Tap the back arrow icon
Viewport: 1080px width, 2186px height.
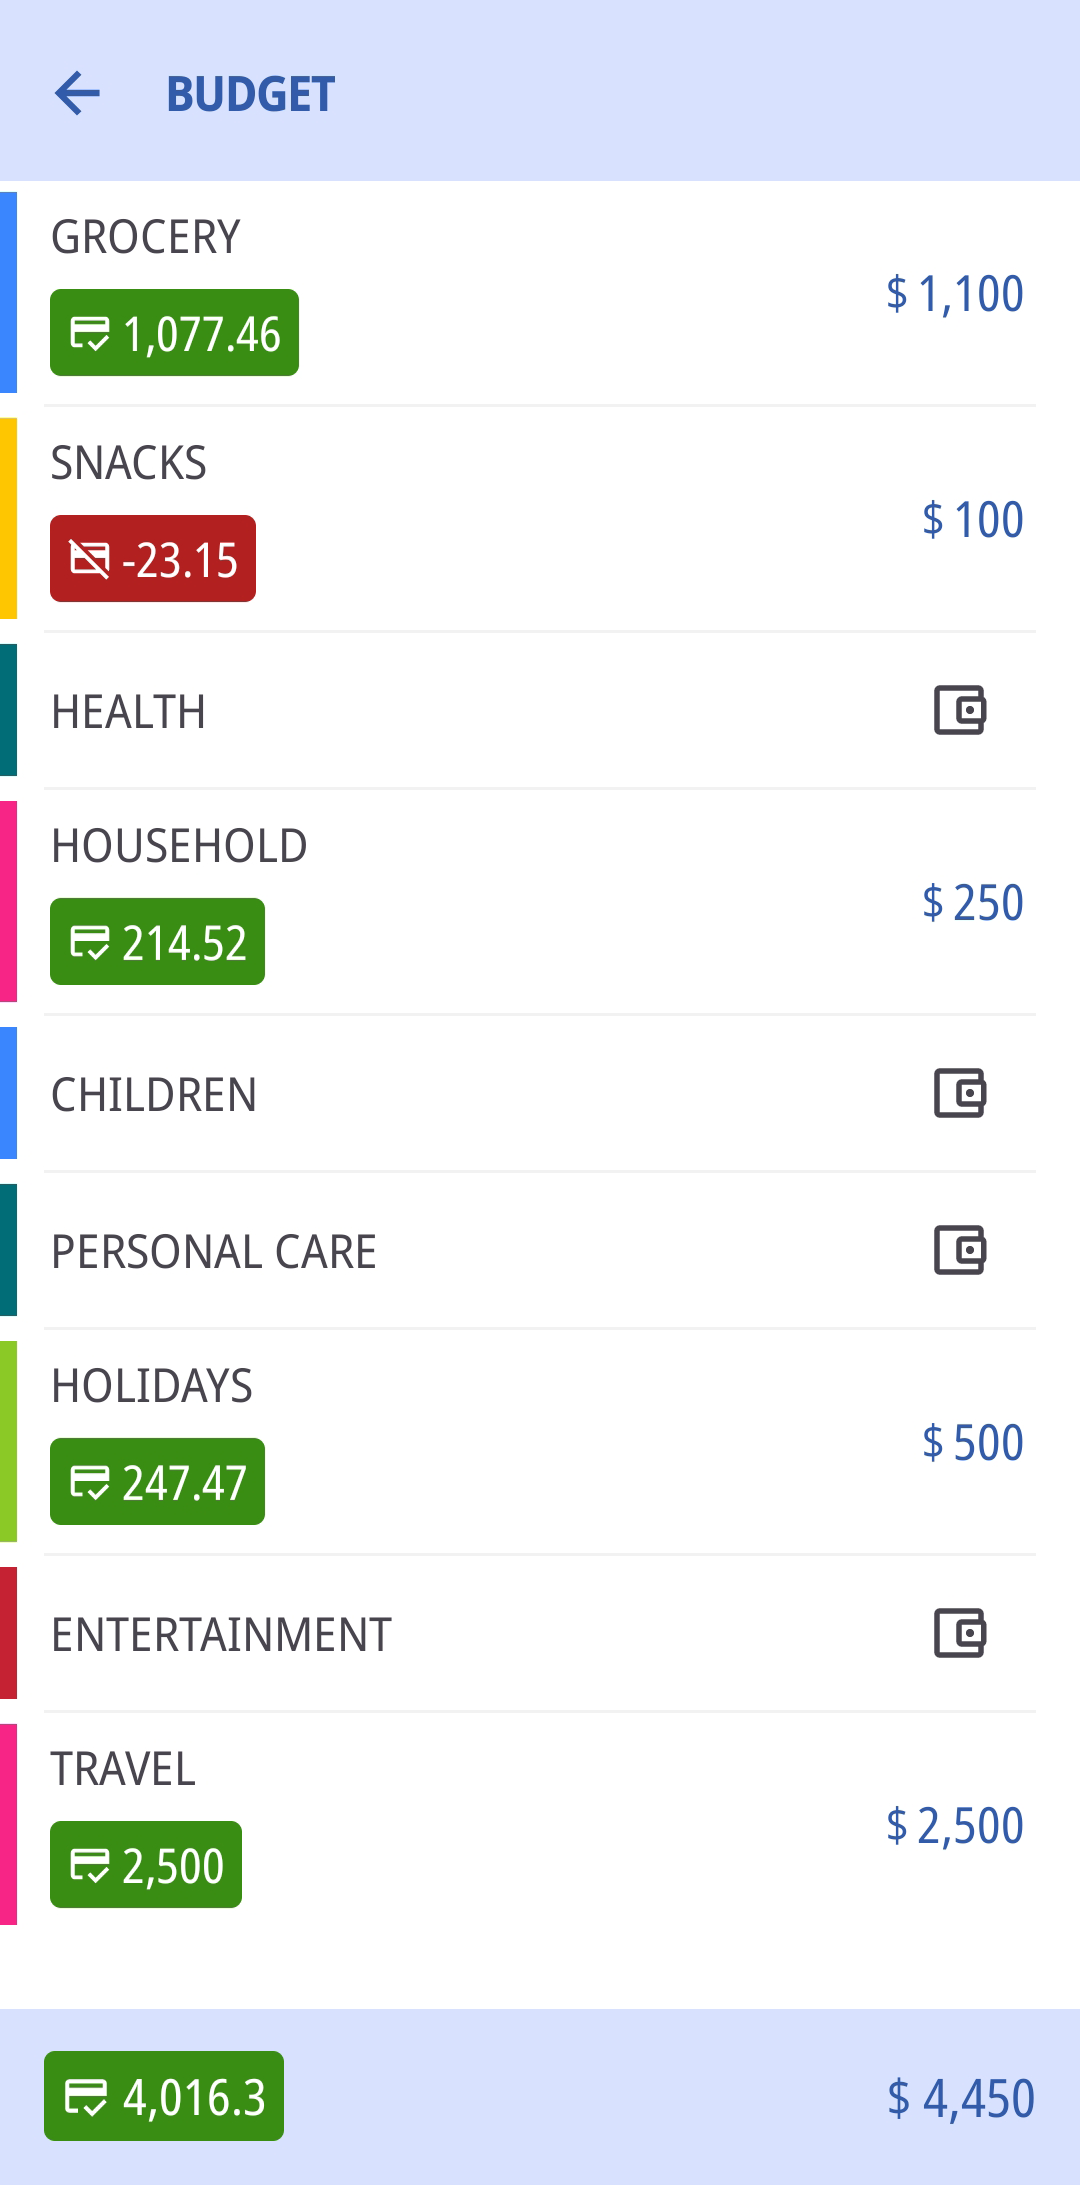[77, 94]
